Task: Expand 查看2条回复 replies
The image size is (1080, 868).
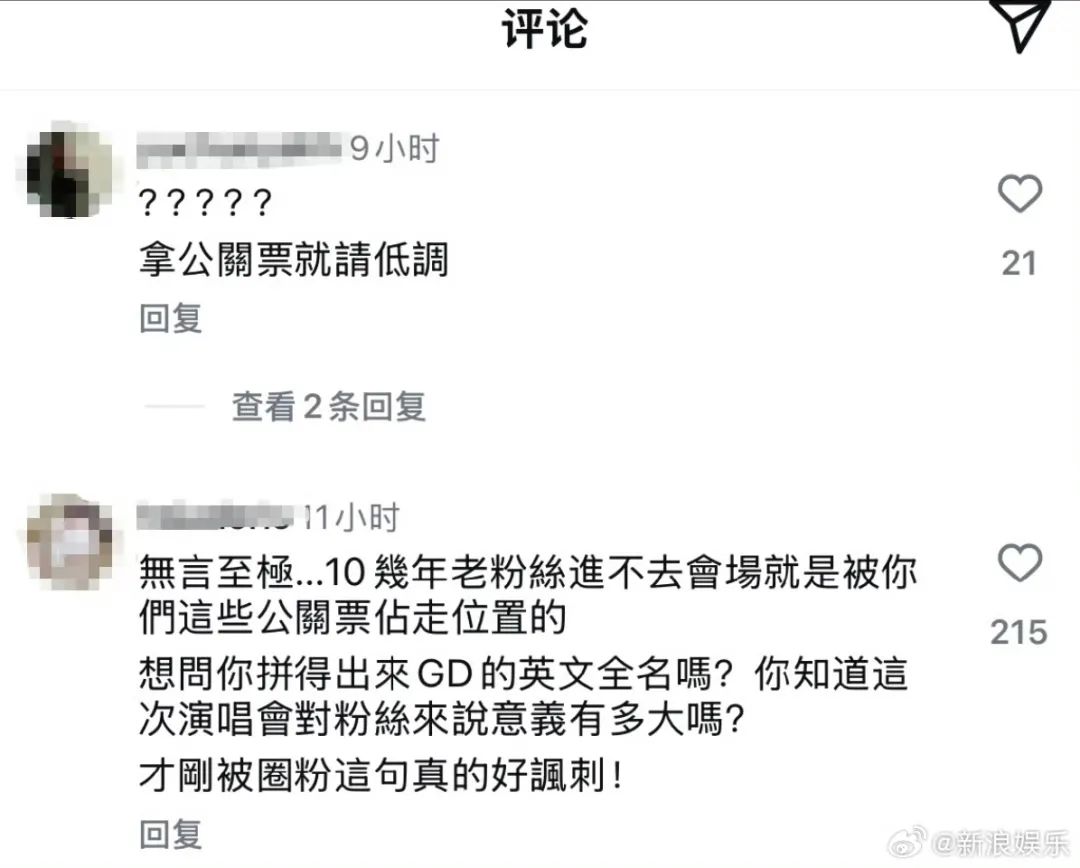Action: coord(329,406)
